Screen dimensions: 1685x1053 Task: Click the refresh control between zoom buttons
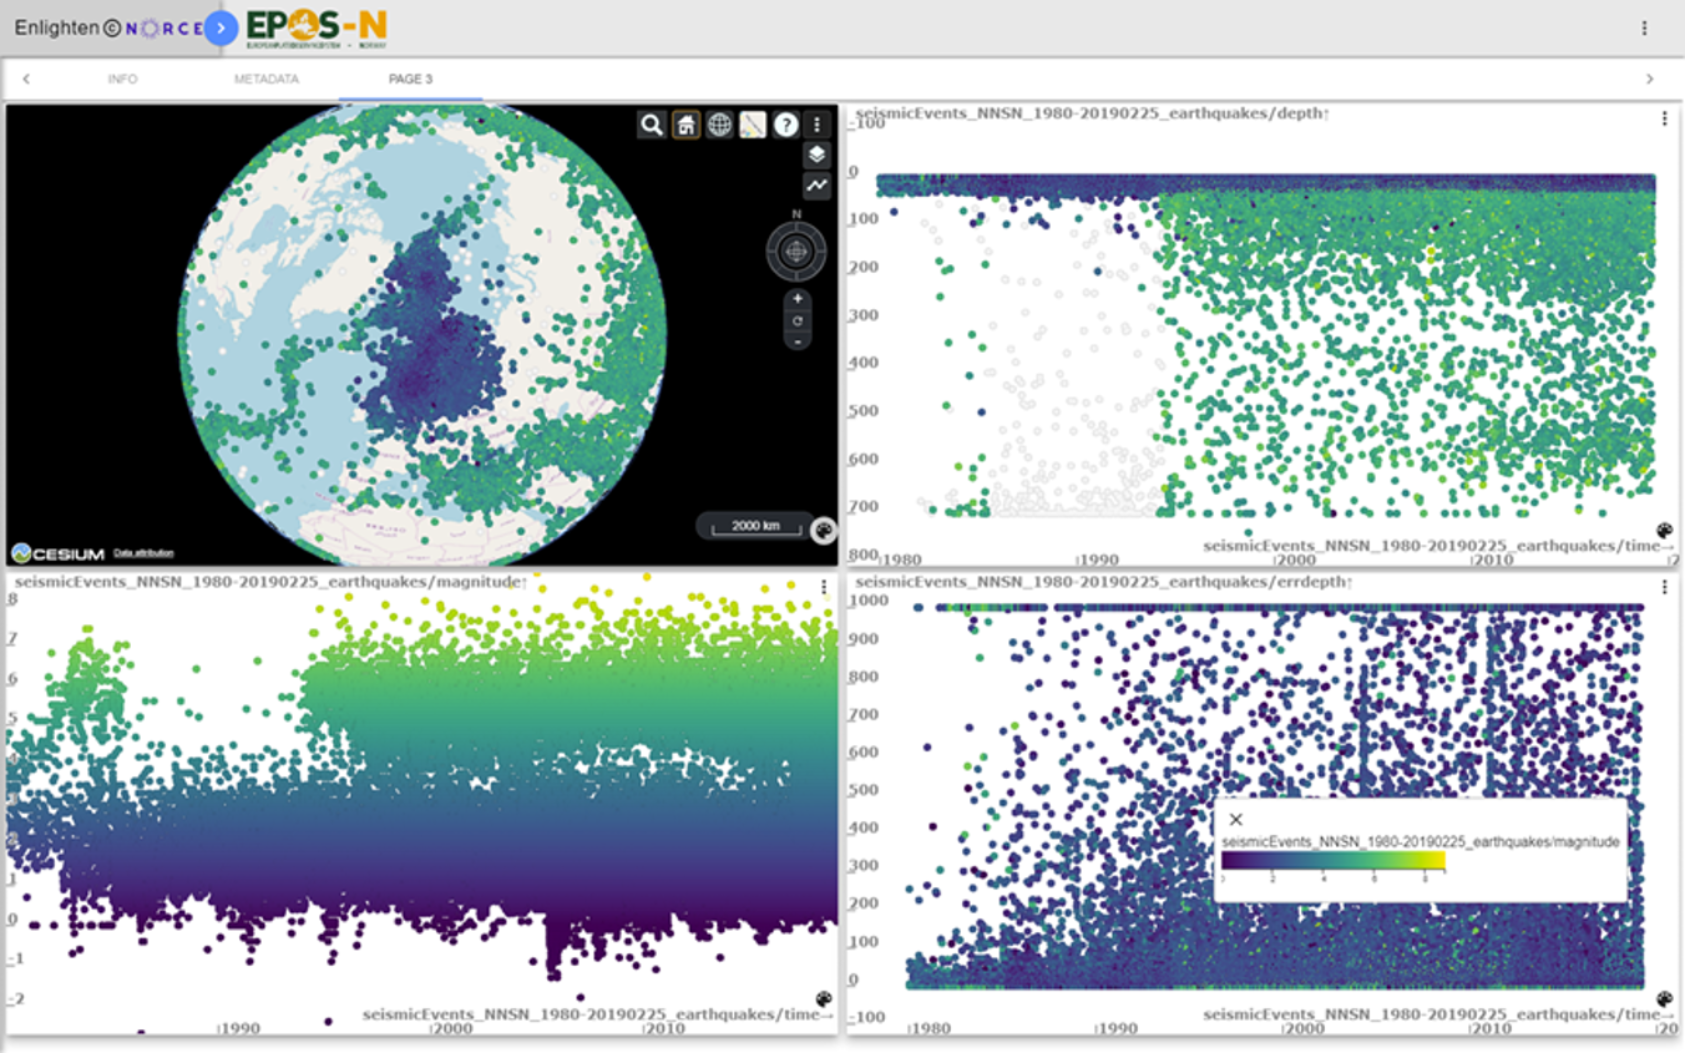[797, 321]
